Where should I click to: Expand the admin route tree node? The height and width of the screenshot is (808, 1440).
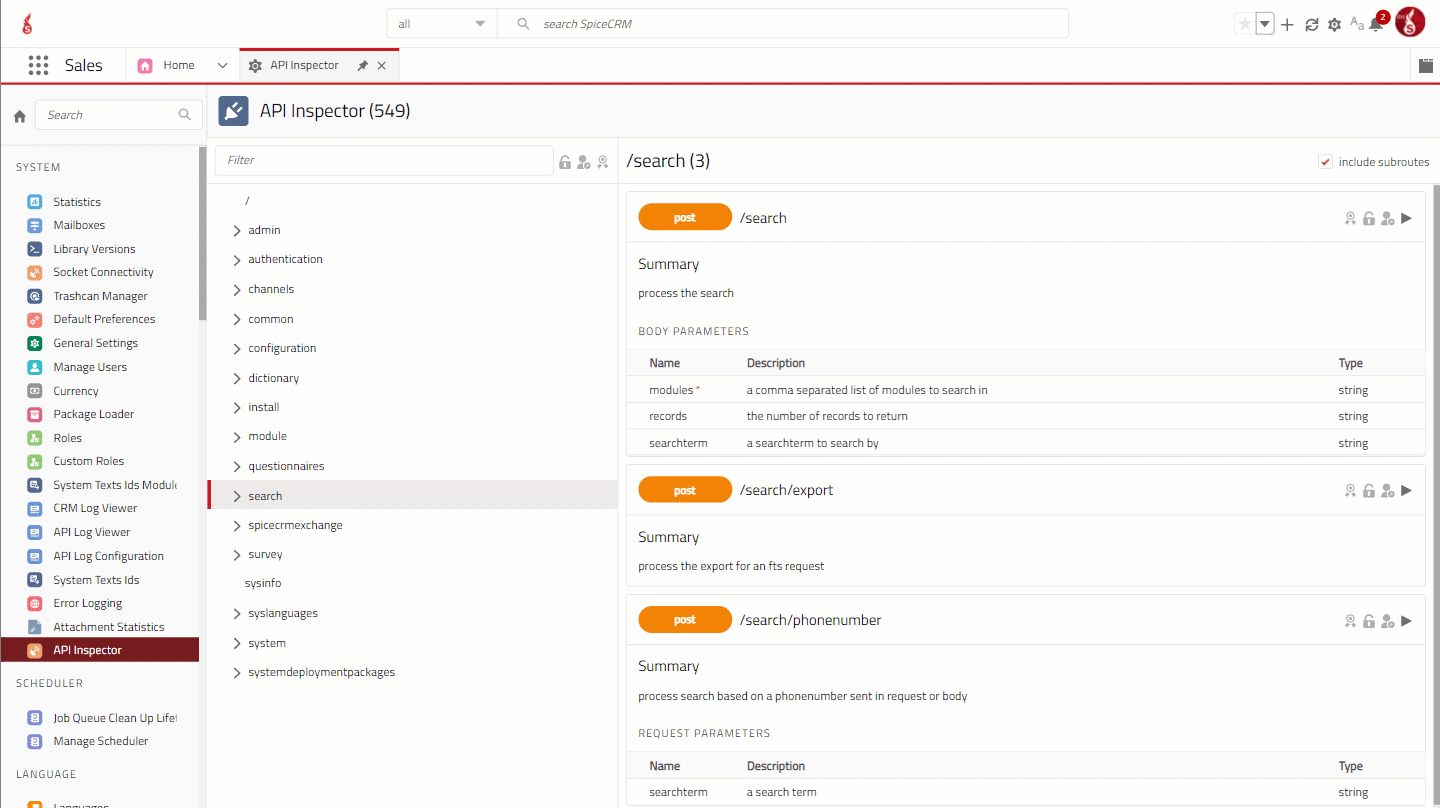coord(237,231)
